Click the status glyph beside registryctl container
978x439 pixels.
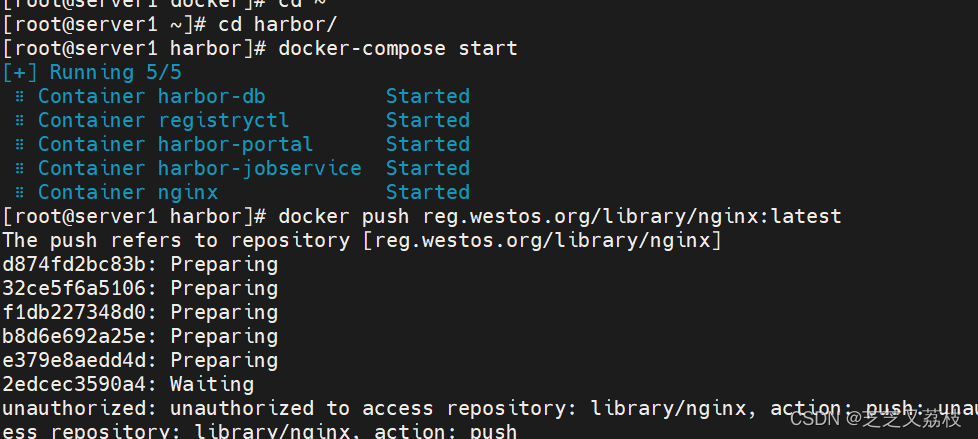(x=20, y=121)
